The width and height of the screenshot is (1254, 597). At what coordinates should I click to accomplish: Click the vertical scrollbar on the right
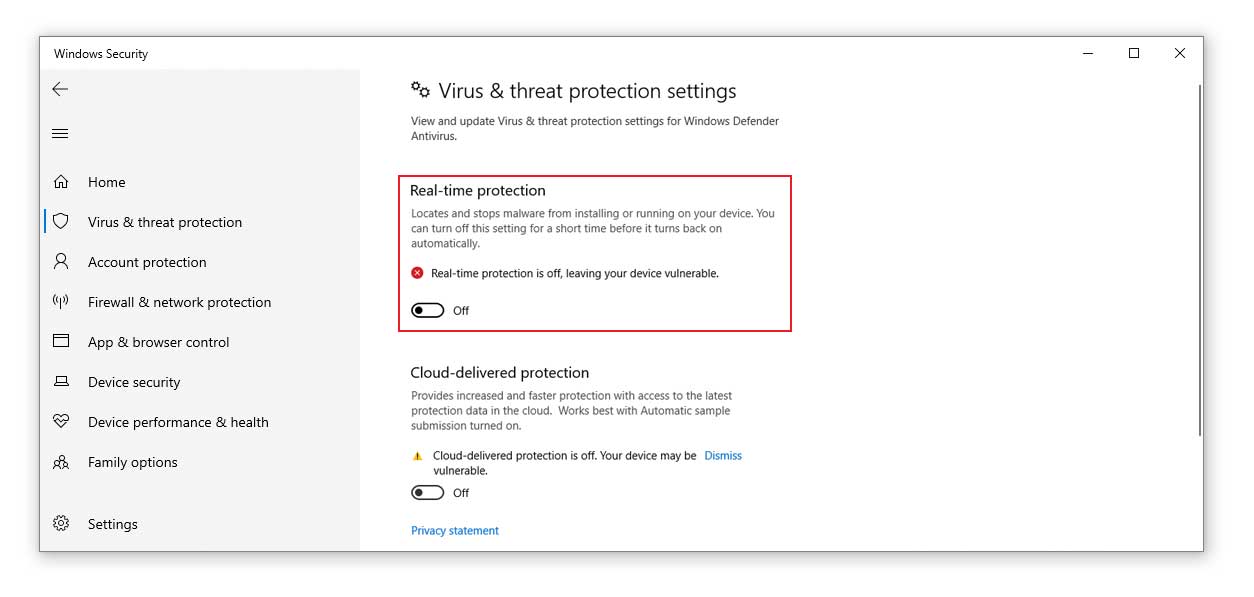(x=1200, y=260)
